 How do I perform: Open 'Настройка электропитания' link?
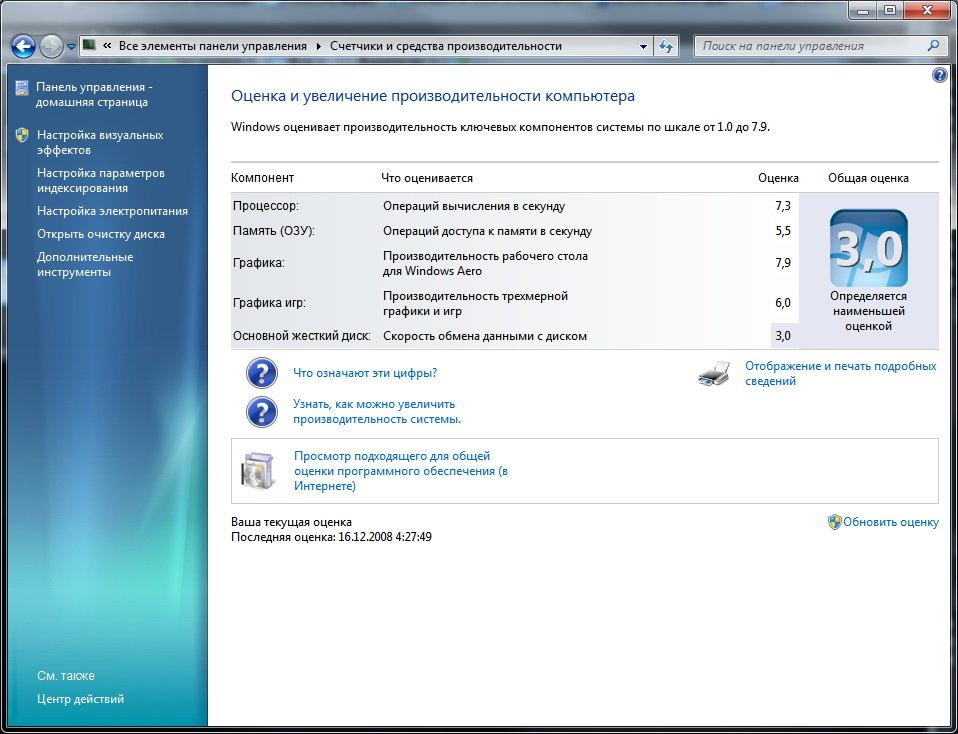click(112, 211)
